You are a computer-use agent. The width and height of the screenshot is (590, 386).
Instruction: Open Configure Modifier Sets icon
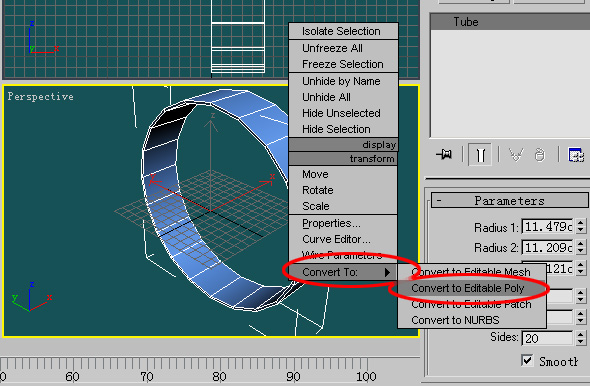click(x=576, y=154)
